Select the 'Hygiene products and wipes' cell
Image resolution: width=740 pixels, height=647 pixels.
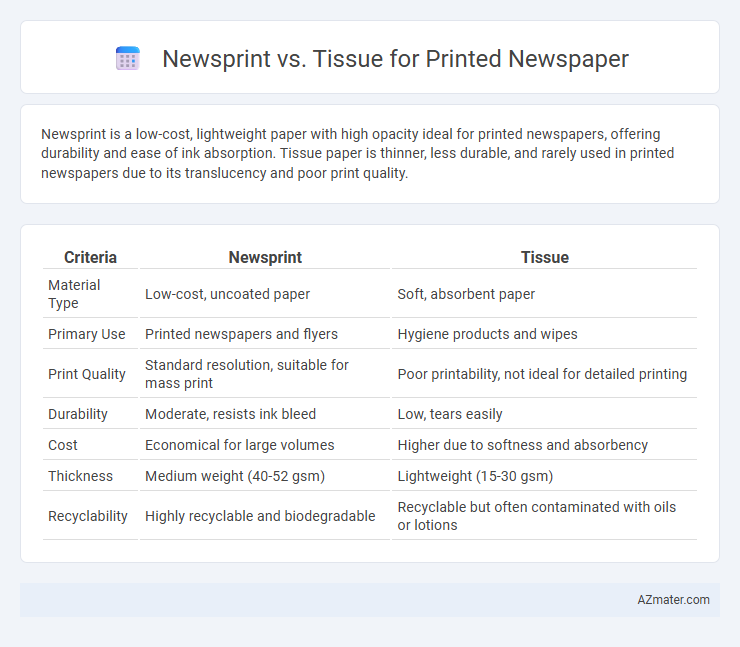(488, 334)
